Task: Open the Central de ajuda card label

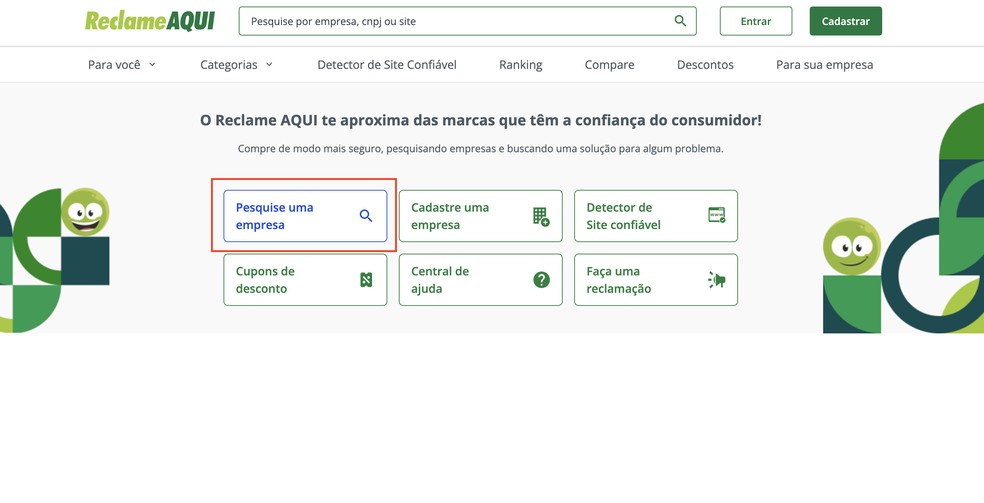Action: 440,280
